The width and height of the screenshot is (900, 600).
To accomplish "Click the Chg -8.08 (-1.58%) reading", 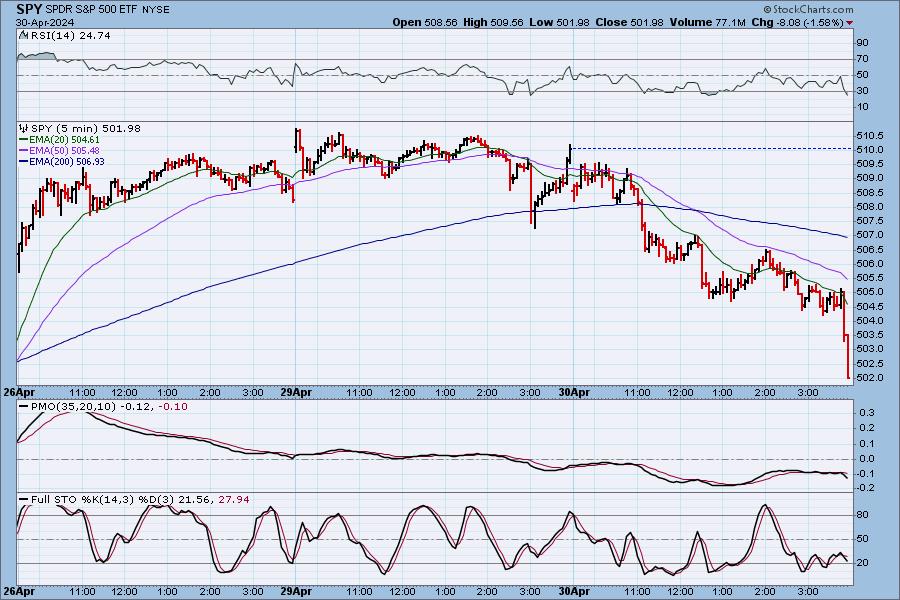I will tap(797, 22).
